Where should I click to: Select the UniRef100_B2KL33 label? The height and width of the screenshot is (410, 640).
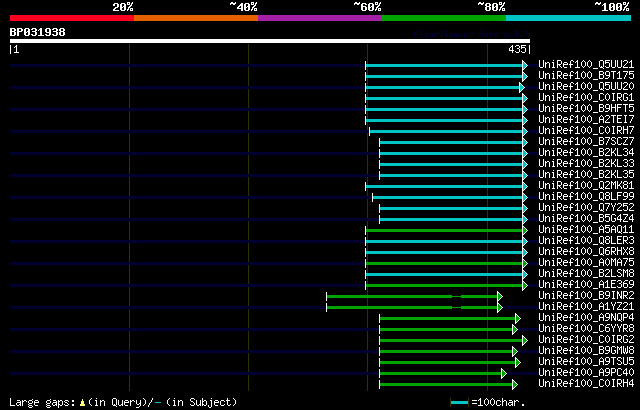586,164
